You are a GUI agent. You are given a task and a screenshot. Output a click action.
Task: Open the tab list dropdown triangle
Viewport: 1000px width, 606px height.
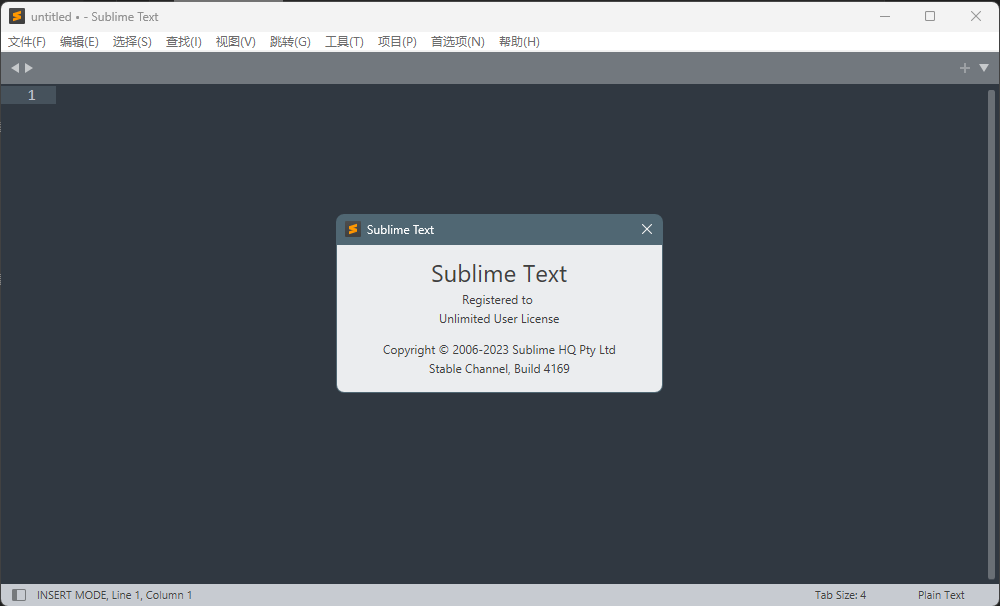pyautogui.click(x=984, y=68)
